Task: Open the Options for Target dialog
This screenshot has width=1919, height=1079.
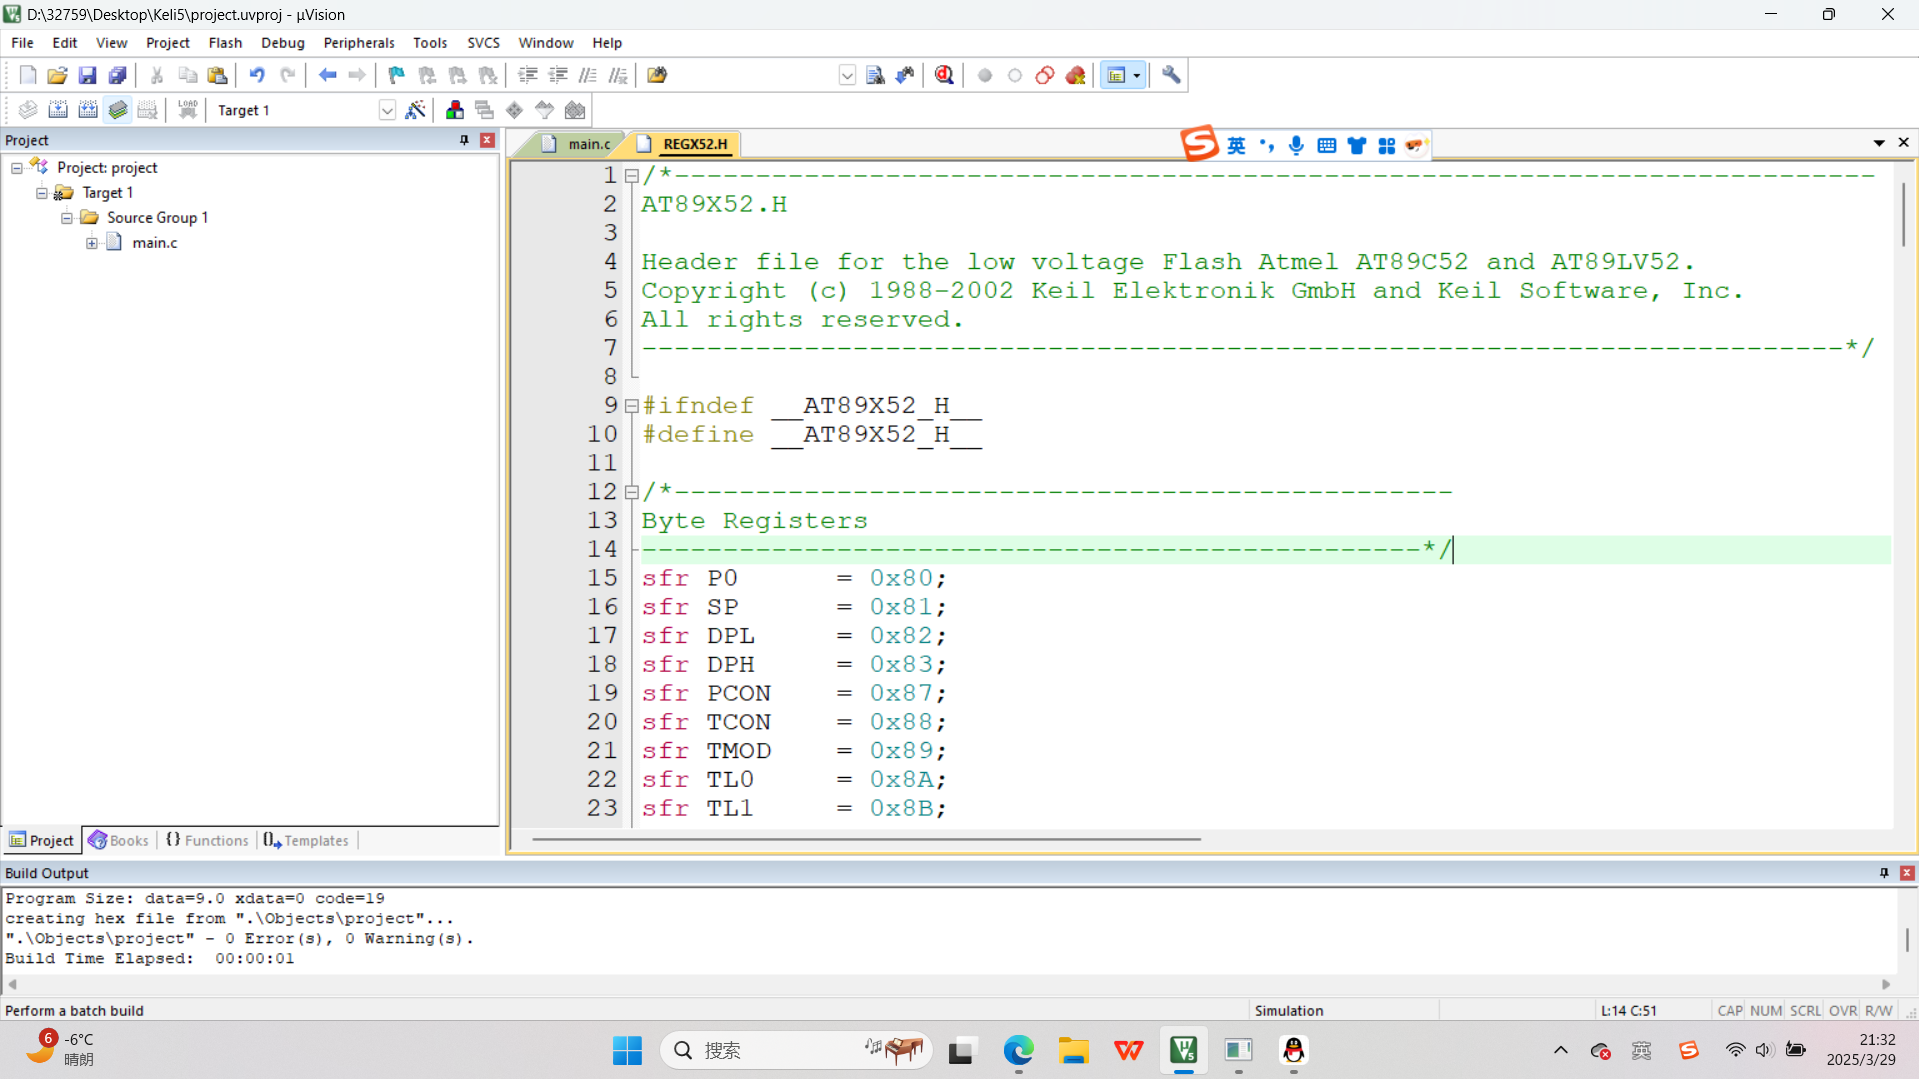Action: point(417,110)
